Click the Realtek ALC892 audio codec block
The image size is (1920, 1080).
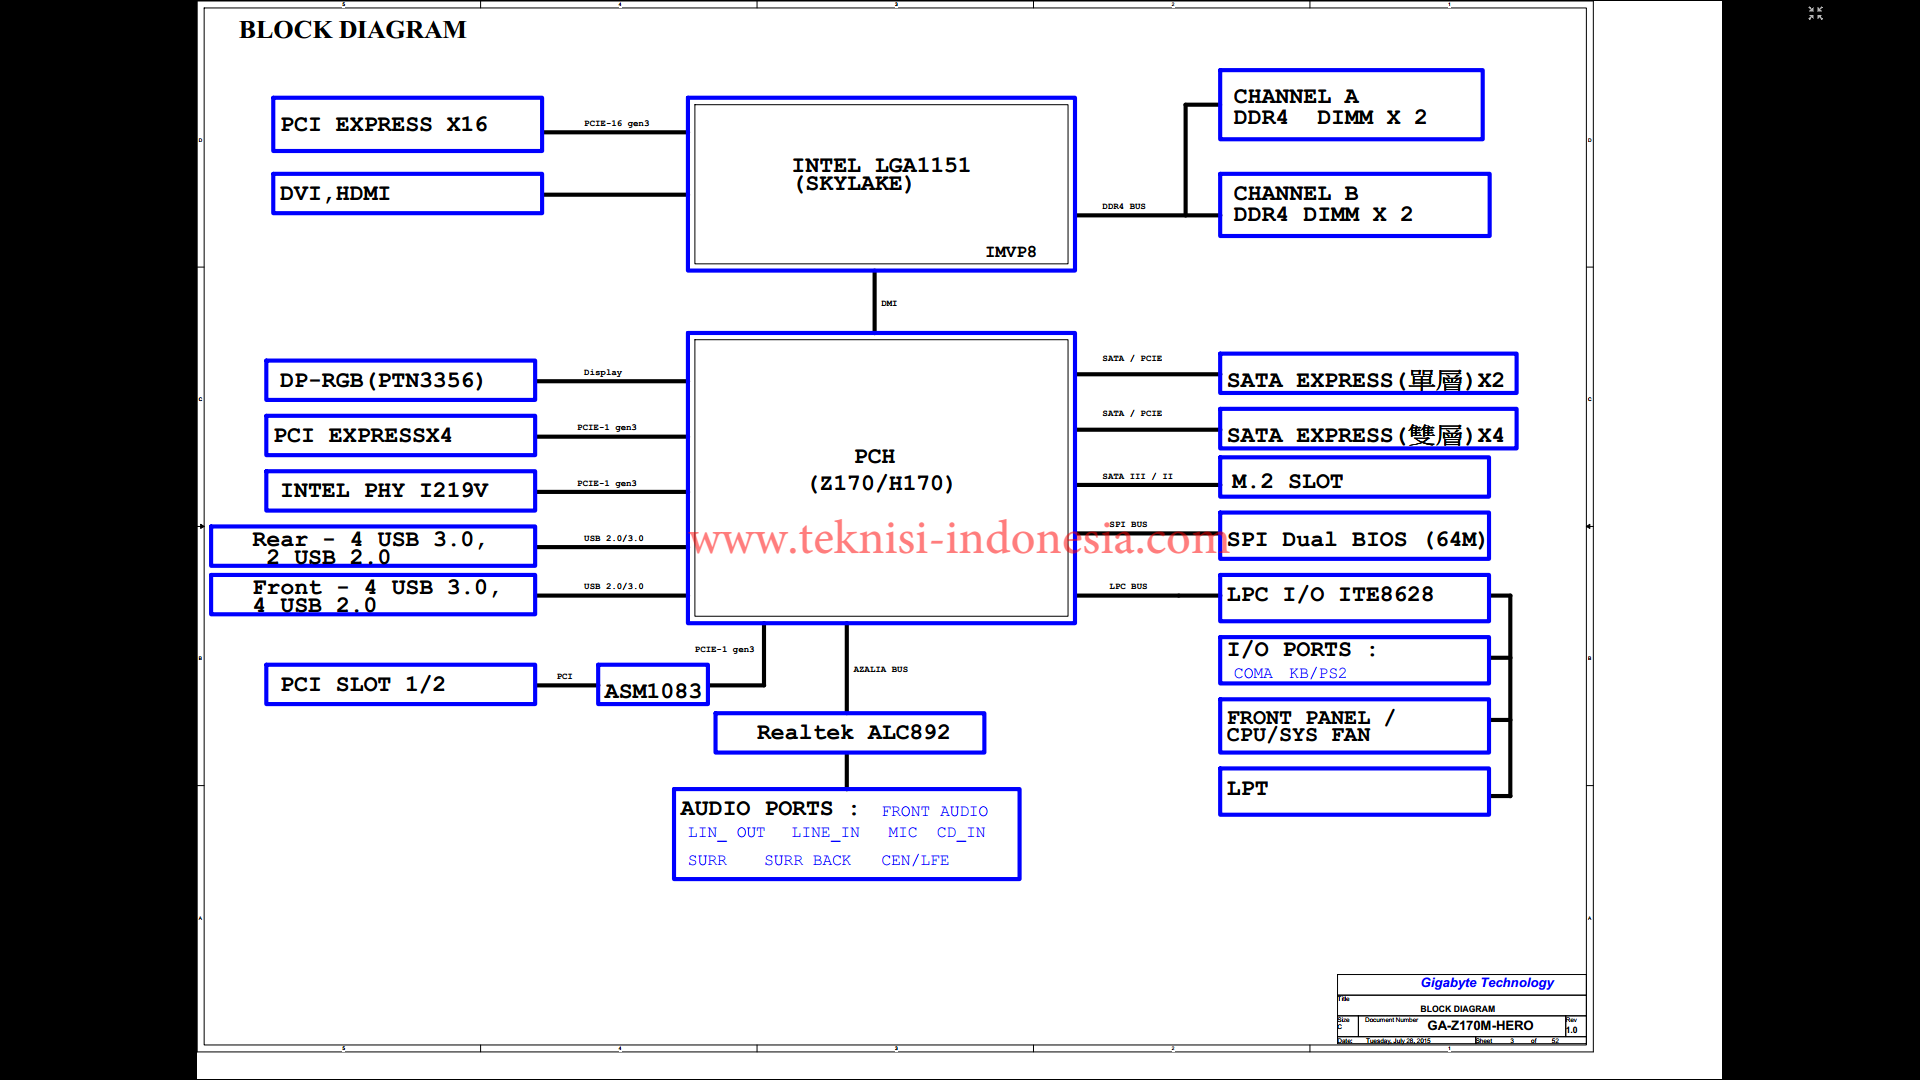click(850, 733)
